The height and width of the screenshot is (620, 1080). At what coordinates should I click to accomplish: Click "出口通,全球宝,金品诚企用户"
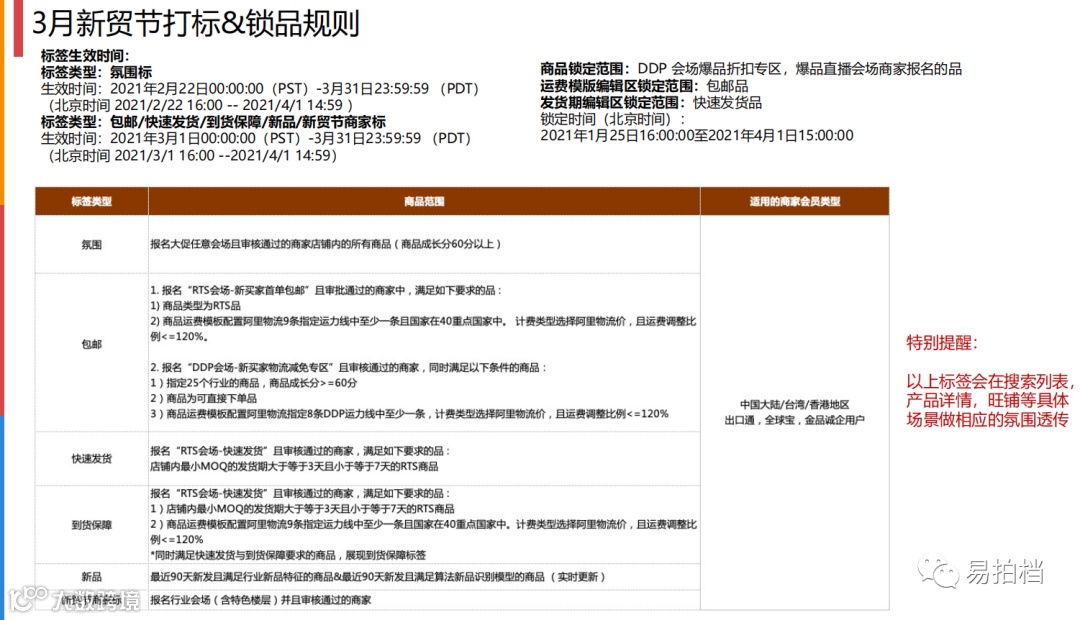point(795,420)
